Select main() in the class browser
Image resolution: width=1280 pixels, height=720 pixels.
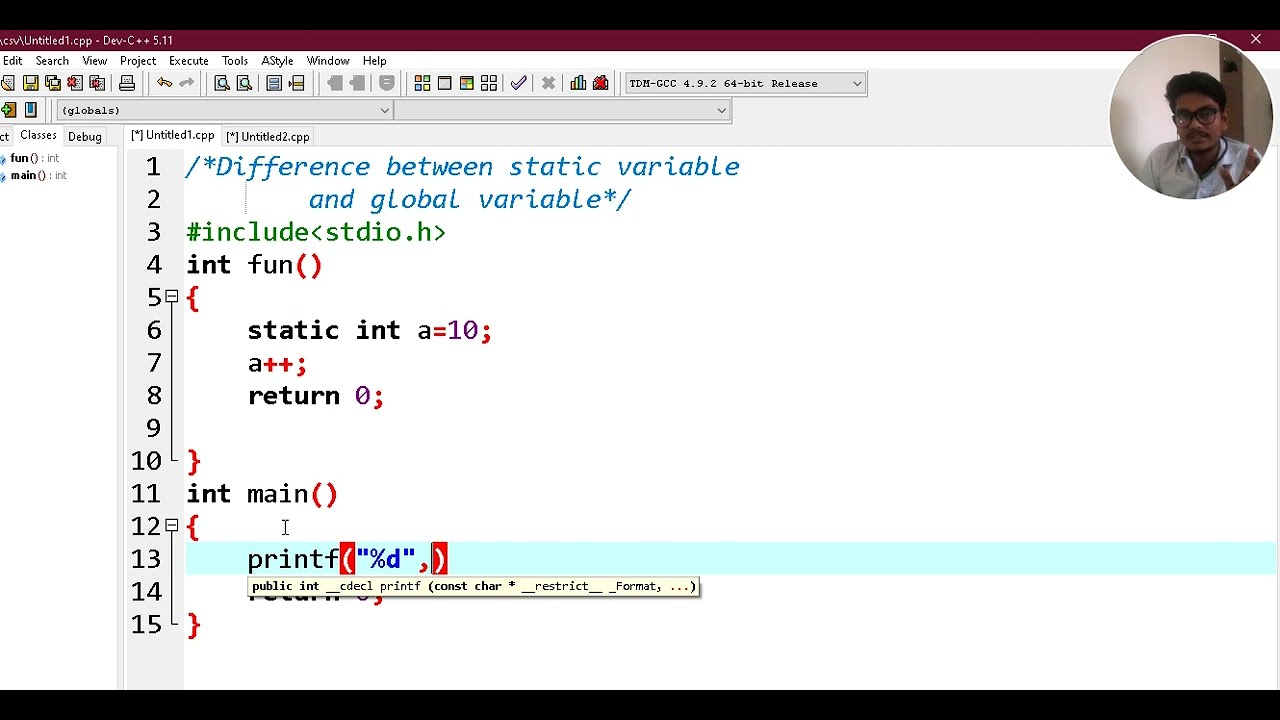click(x=38, y=176)
